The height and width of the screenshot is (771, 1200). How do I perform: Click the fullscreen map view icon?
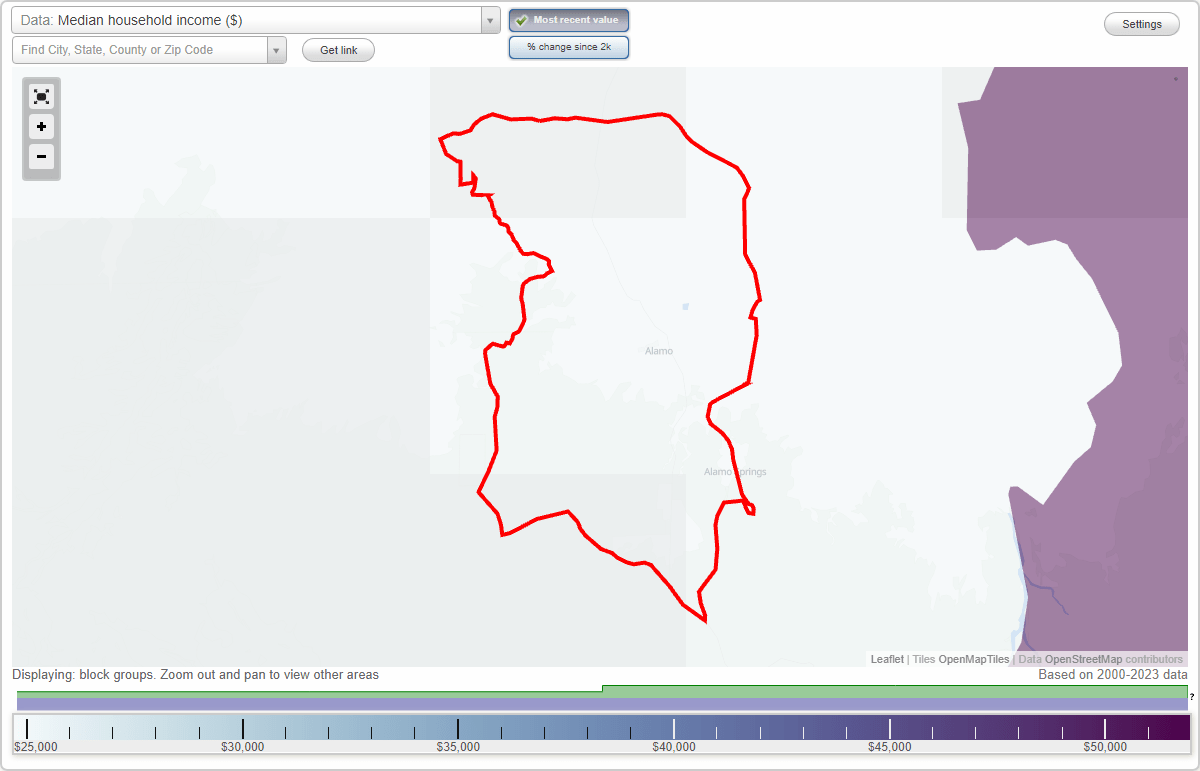point(41,96)
